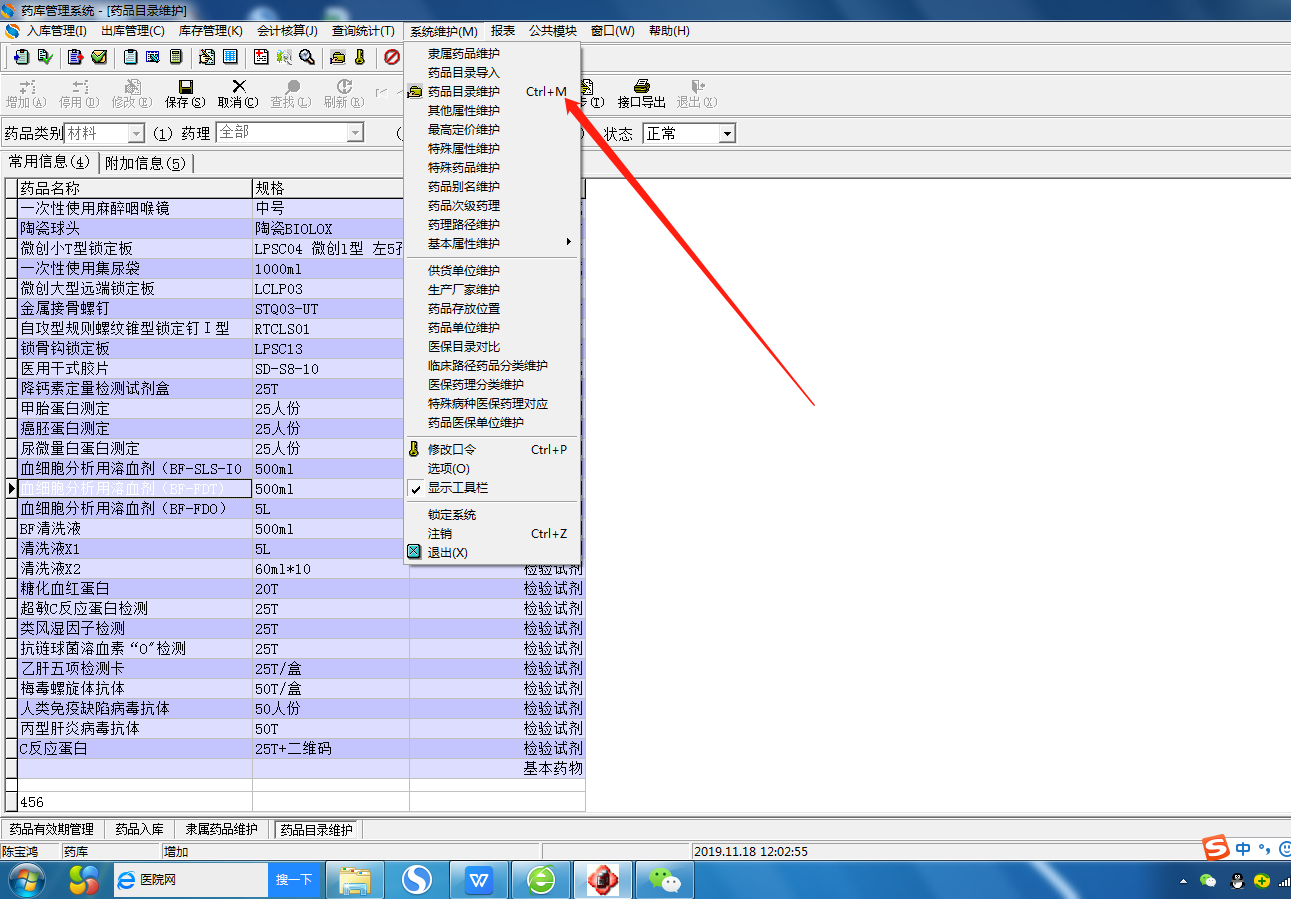1291x899 pixels.
Task: Click the red-cross document toolbar icon
Action: 261,57
